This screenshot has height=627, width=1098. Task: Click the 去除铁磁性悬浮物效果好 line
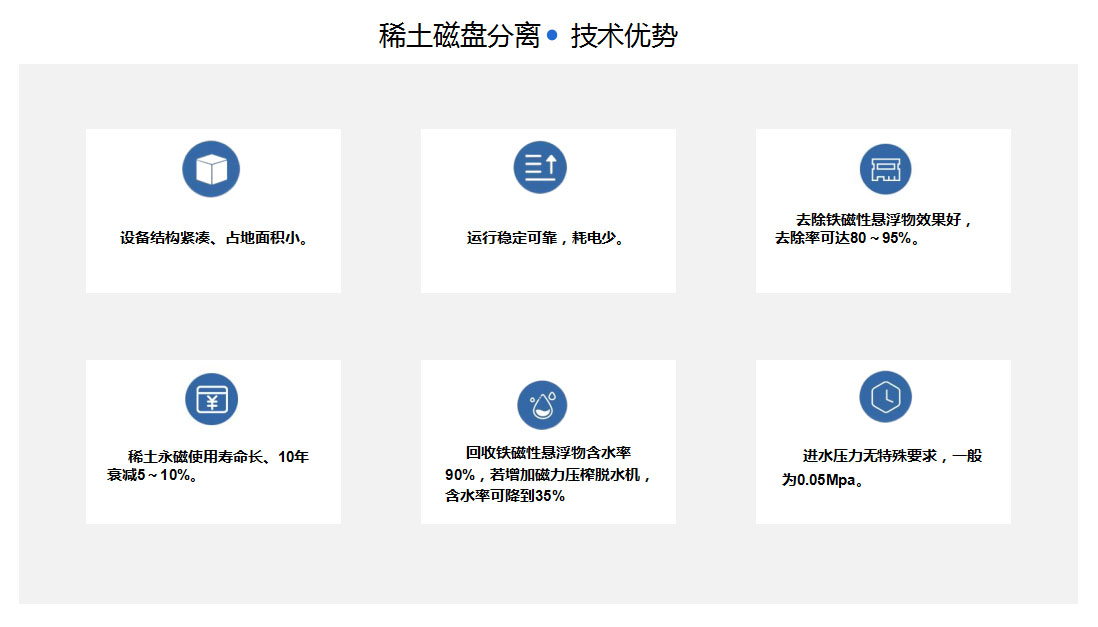coord(884,220)
